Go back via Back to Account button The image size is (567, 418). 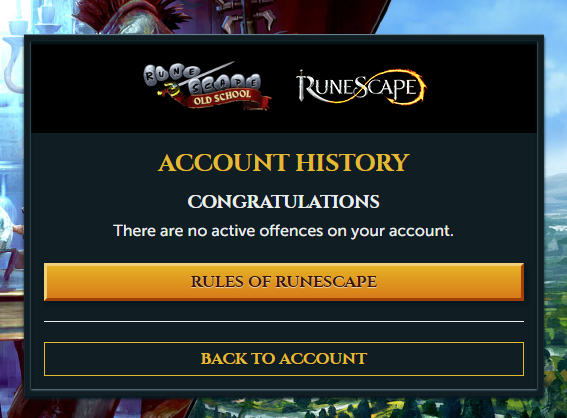[284, 359]
